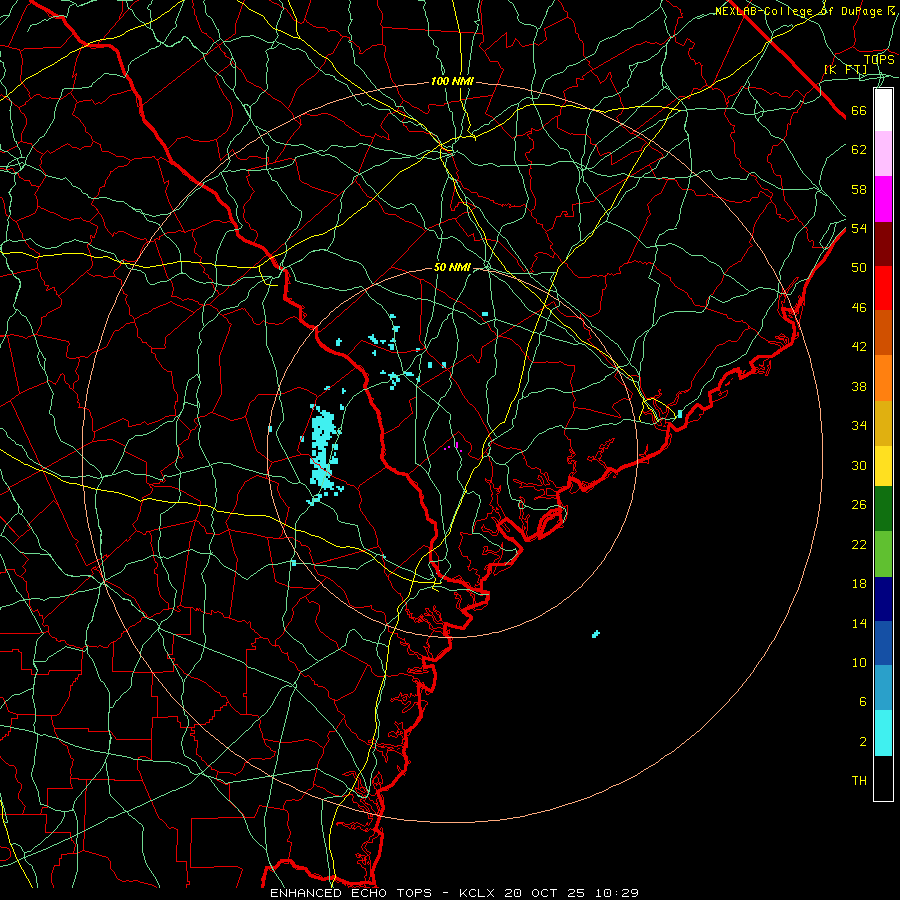Click the isolated cyan echo offshore
This screenshot has height=900, width=900.
(596, 634)
